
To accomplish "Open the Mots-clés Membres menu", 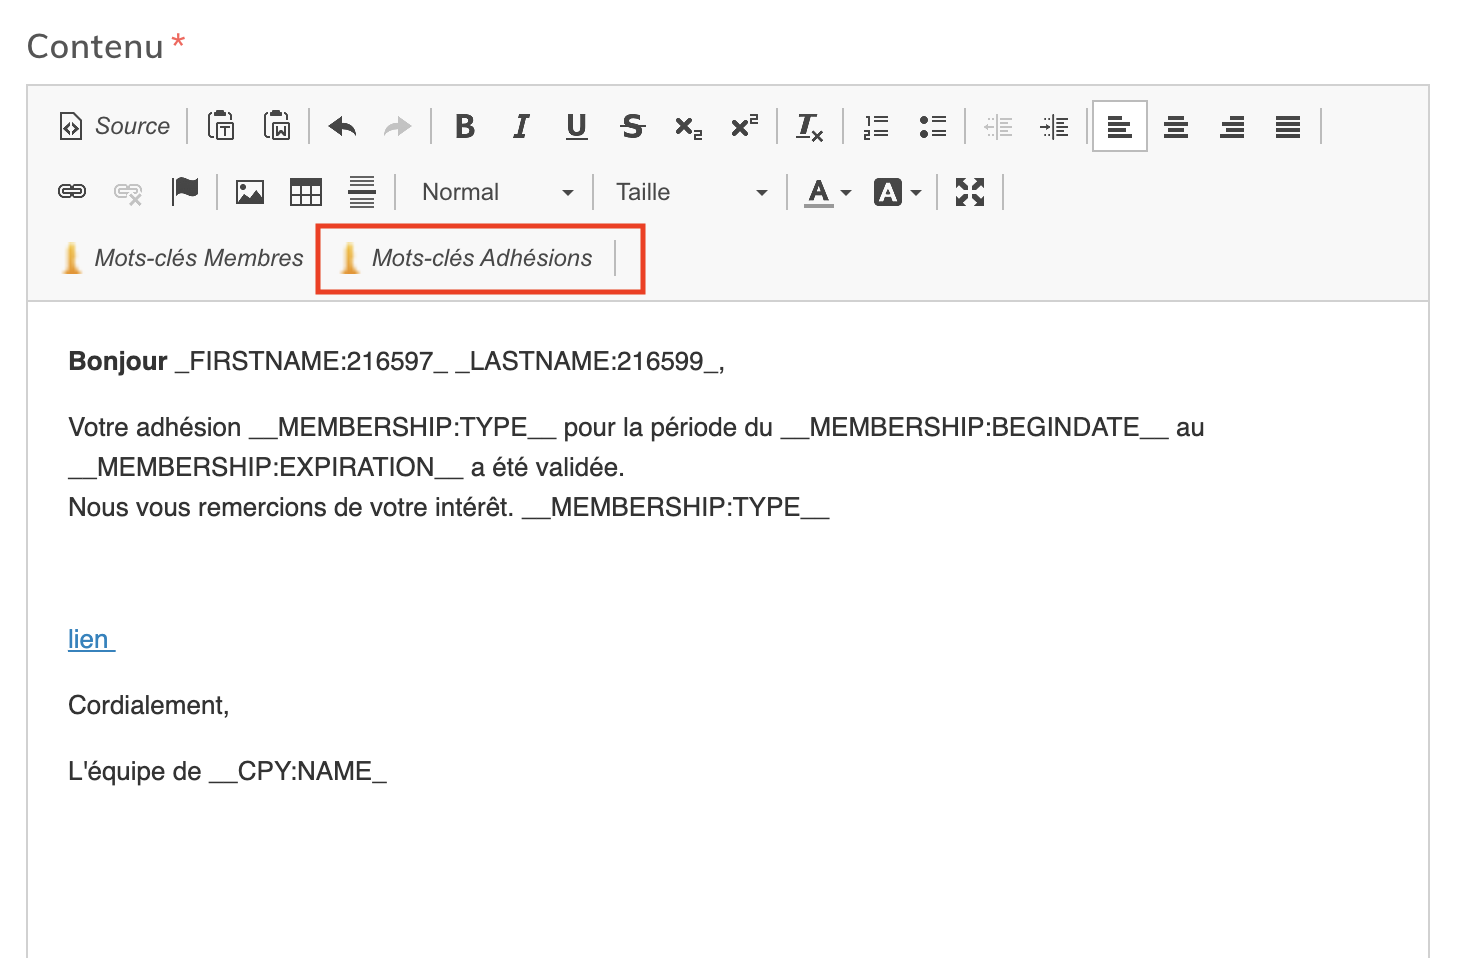I will [184, 258].
